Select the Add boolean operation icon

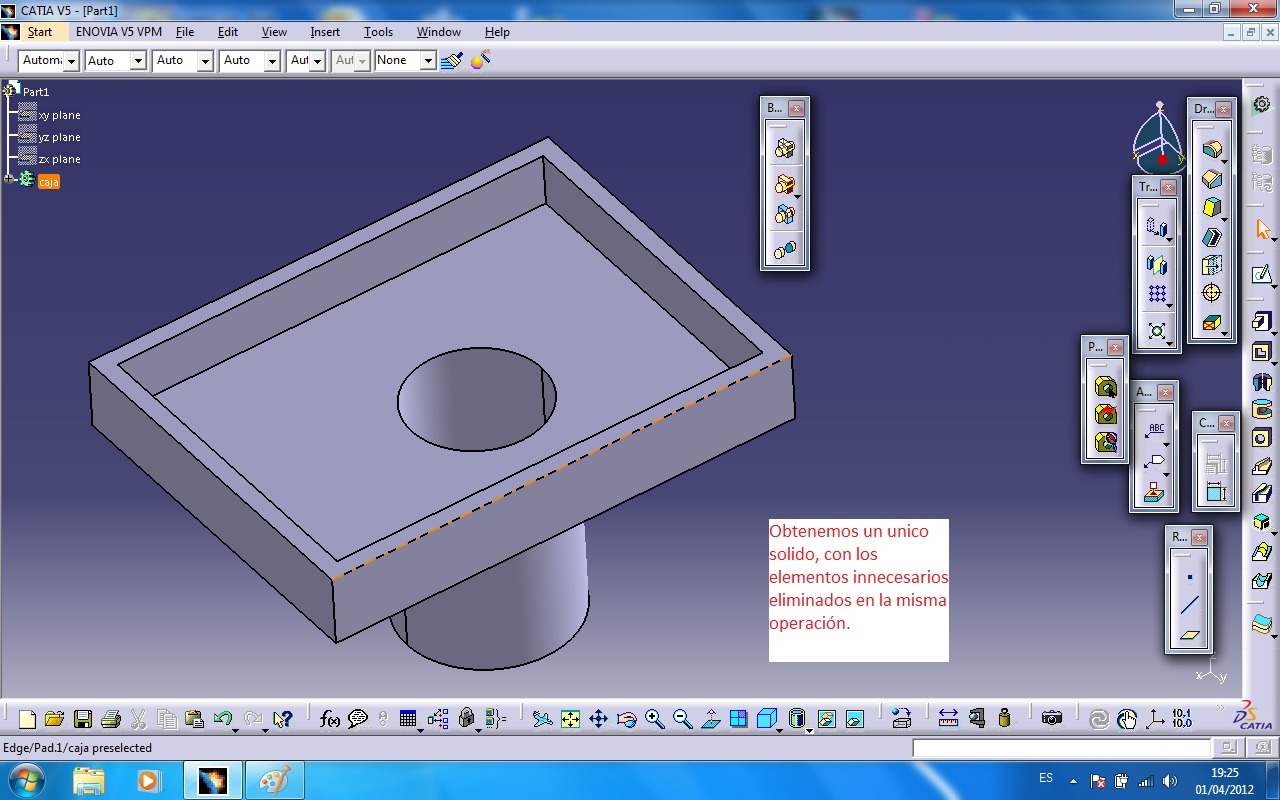785,184
